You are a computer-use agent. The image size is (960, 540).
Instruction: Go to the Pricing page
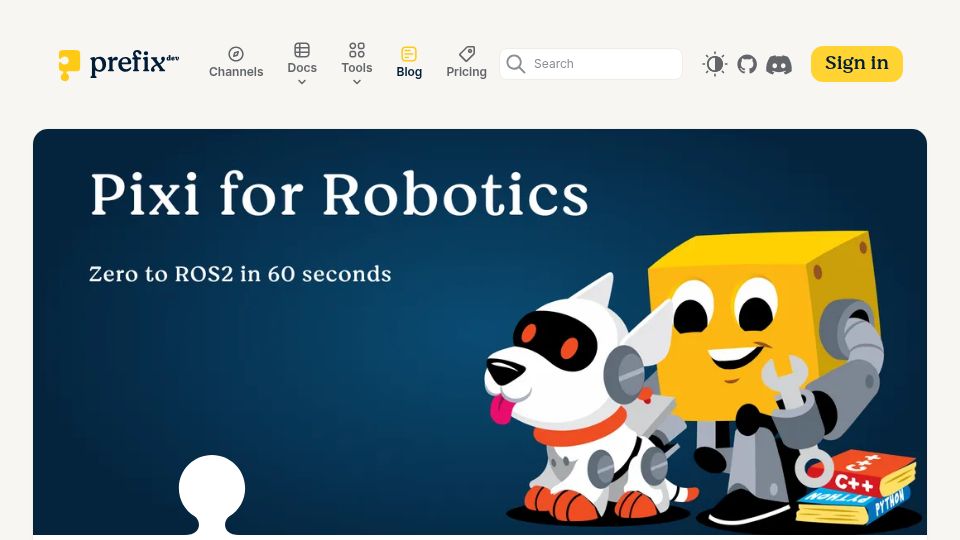[467, 72]
